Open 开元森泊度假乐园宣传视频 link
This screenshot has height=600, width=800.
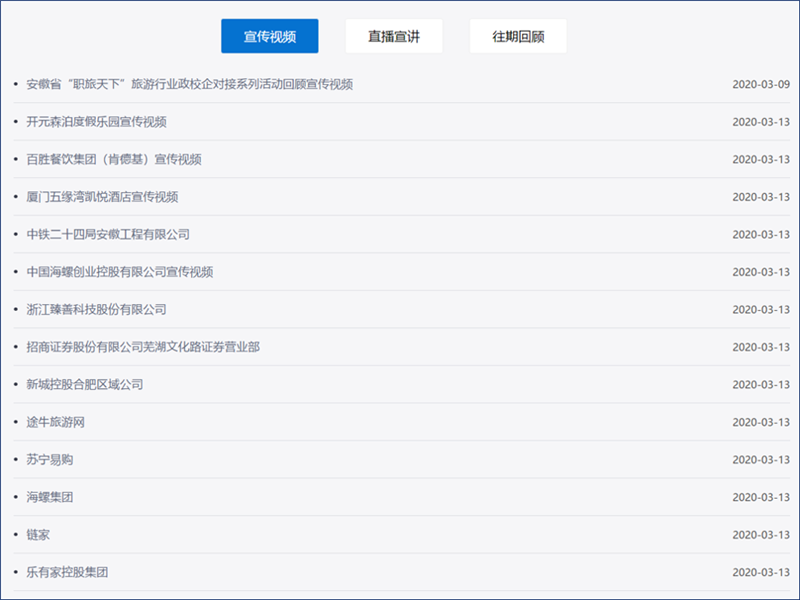96,122
